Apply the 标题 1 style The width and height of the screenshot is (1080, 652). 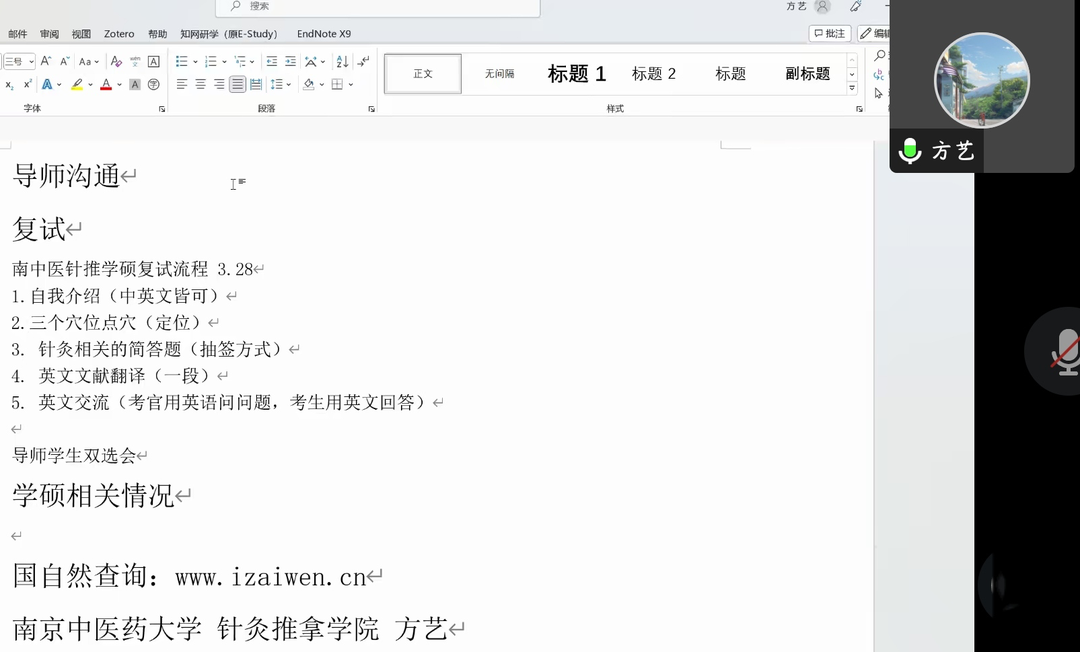[577, 74]
